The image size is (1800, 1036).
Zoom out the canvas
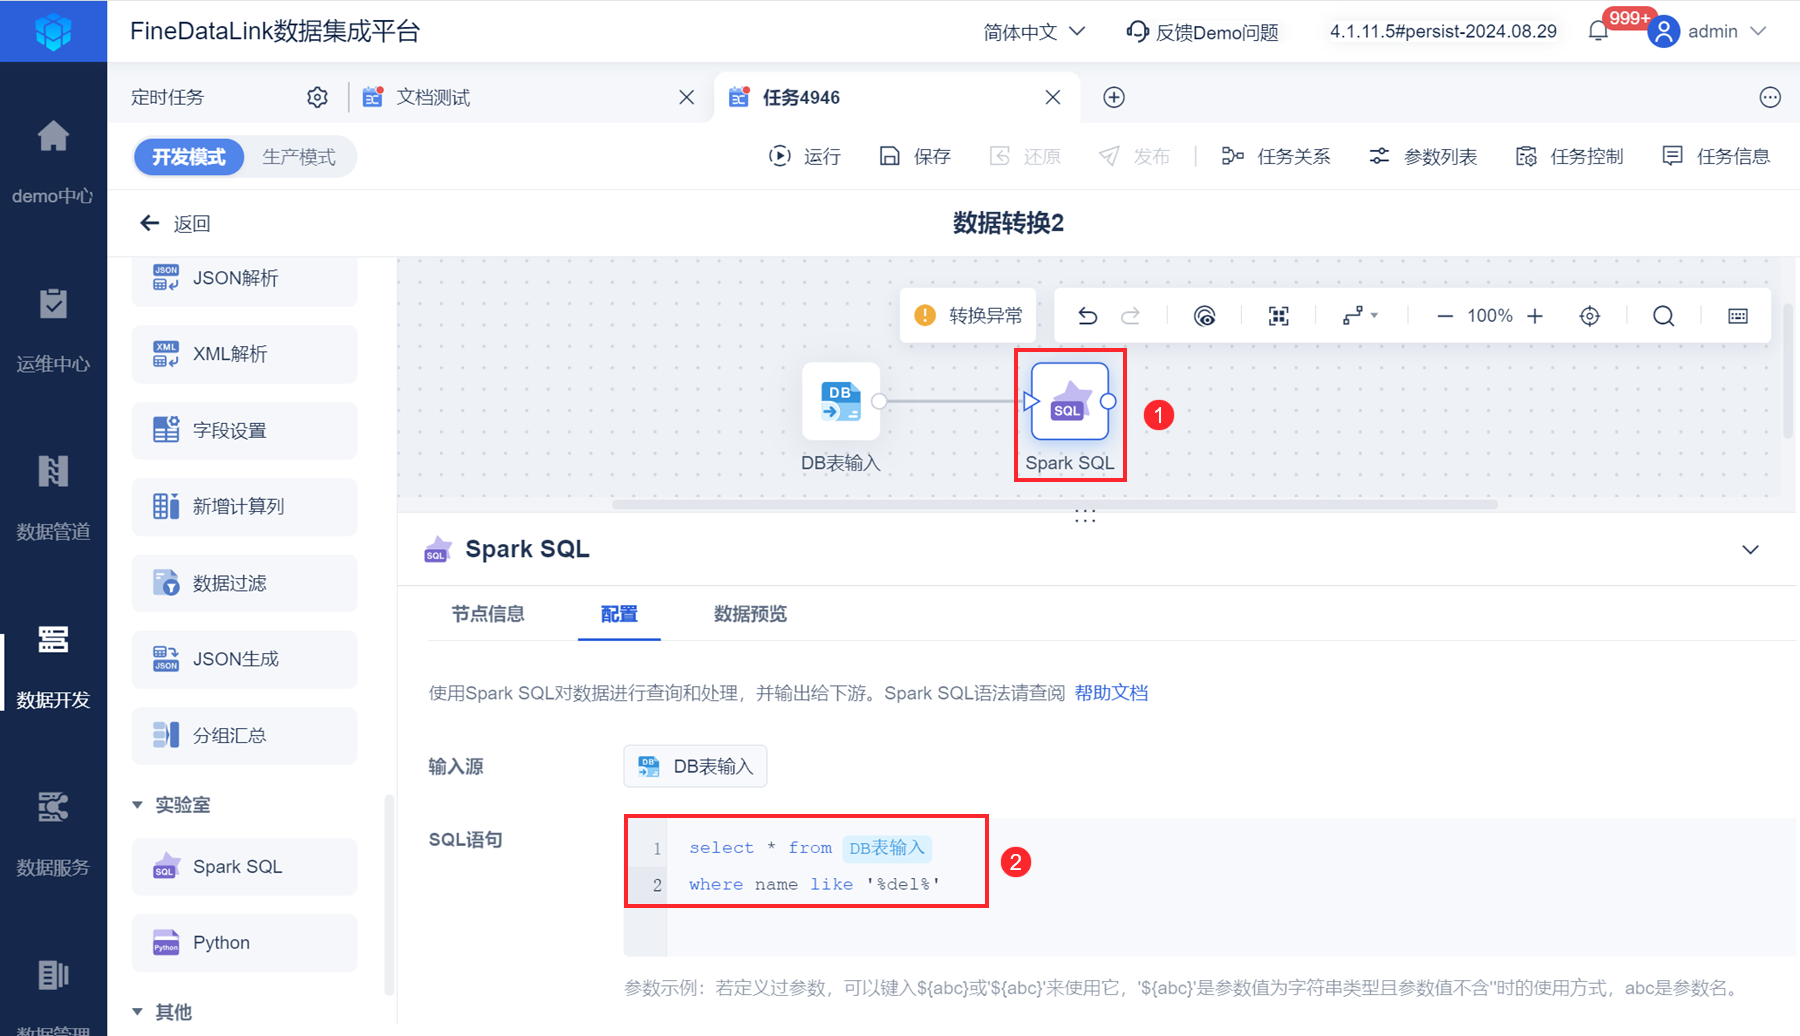1444,316
